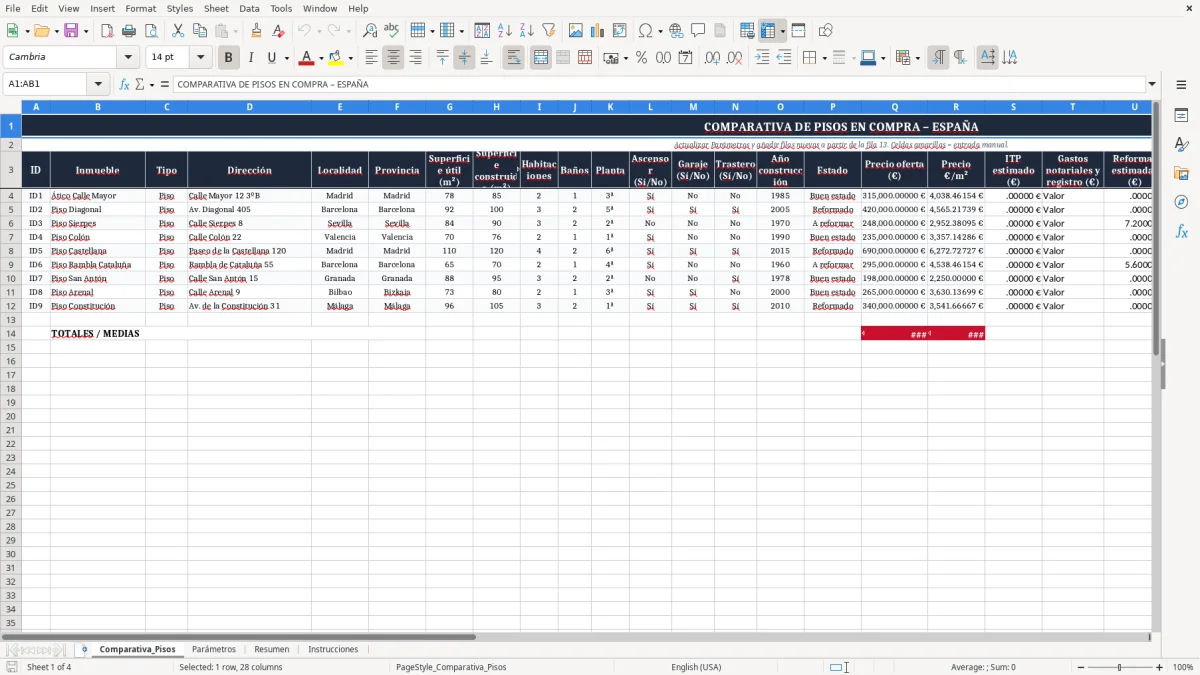Toggle Wrap Text
Viewport: 1200px width, 675px height.
pos(514,58)
